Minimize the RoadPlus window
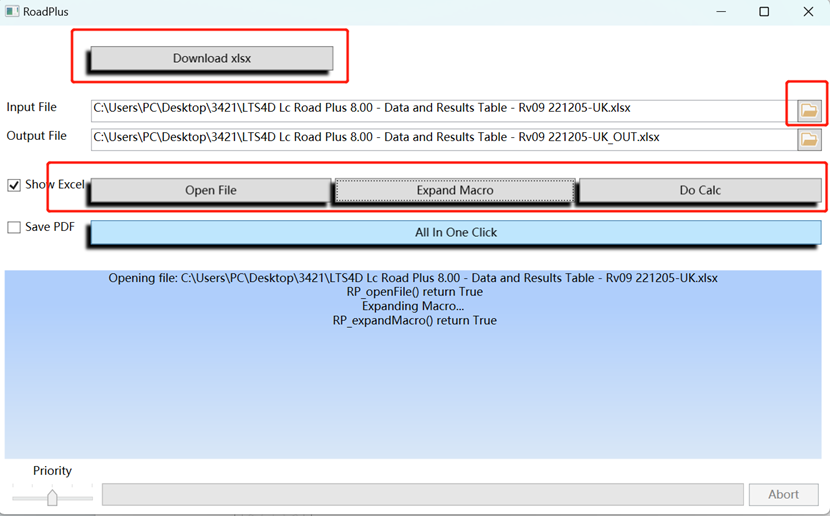Image resolution: width=830 pixels, height=516 pixels. [x=721, y=11]
